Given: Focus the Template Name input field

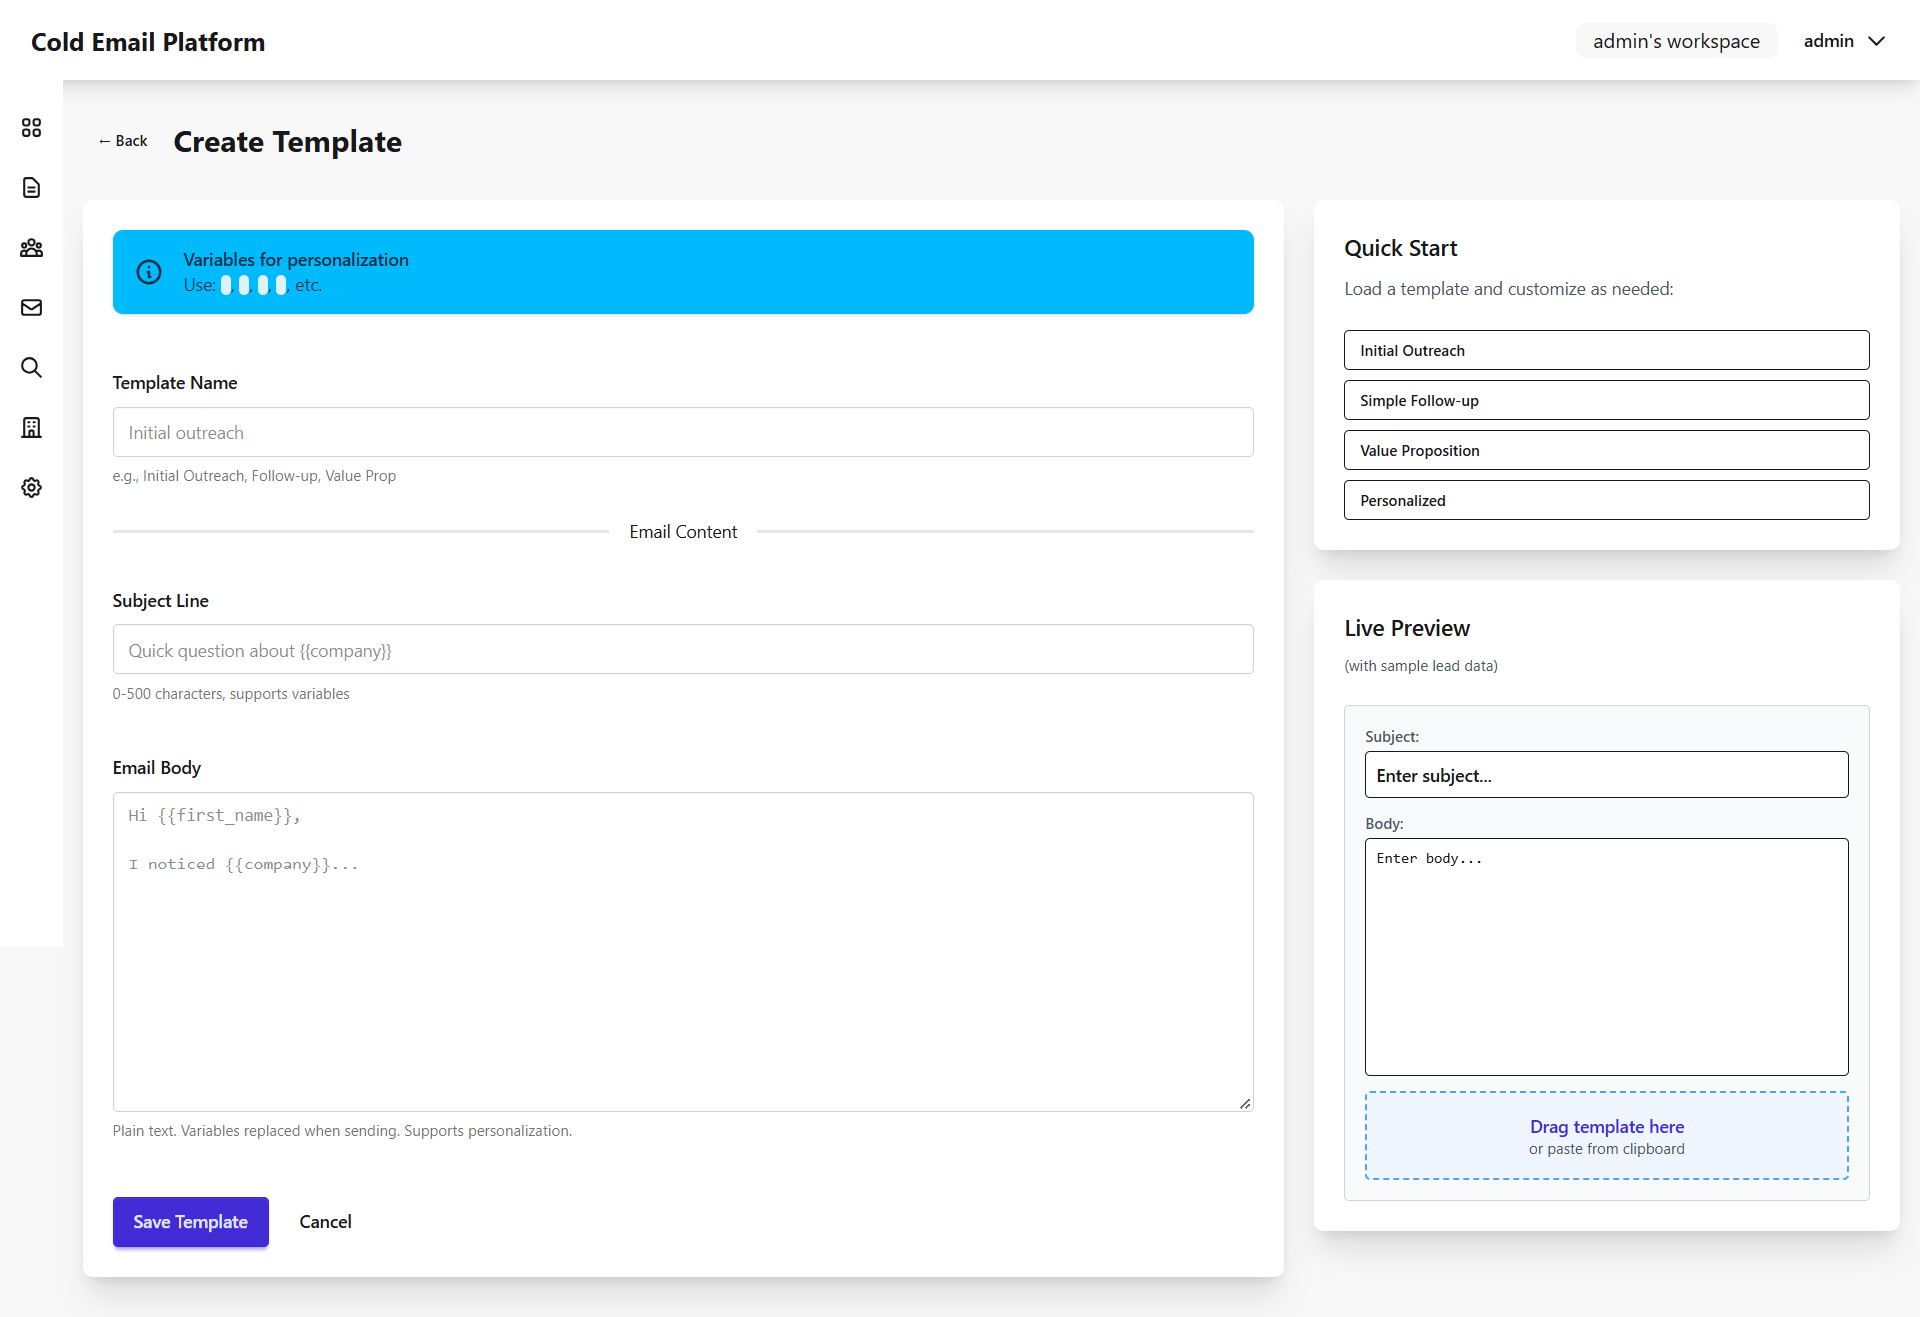Looking at the screenshot, I should tap(683, 432).
